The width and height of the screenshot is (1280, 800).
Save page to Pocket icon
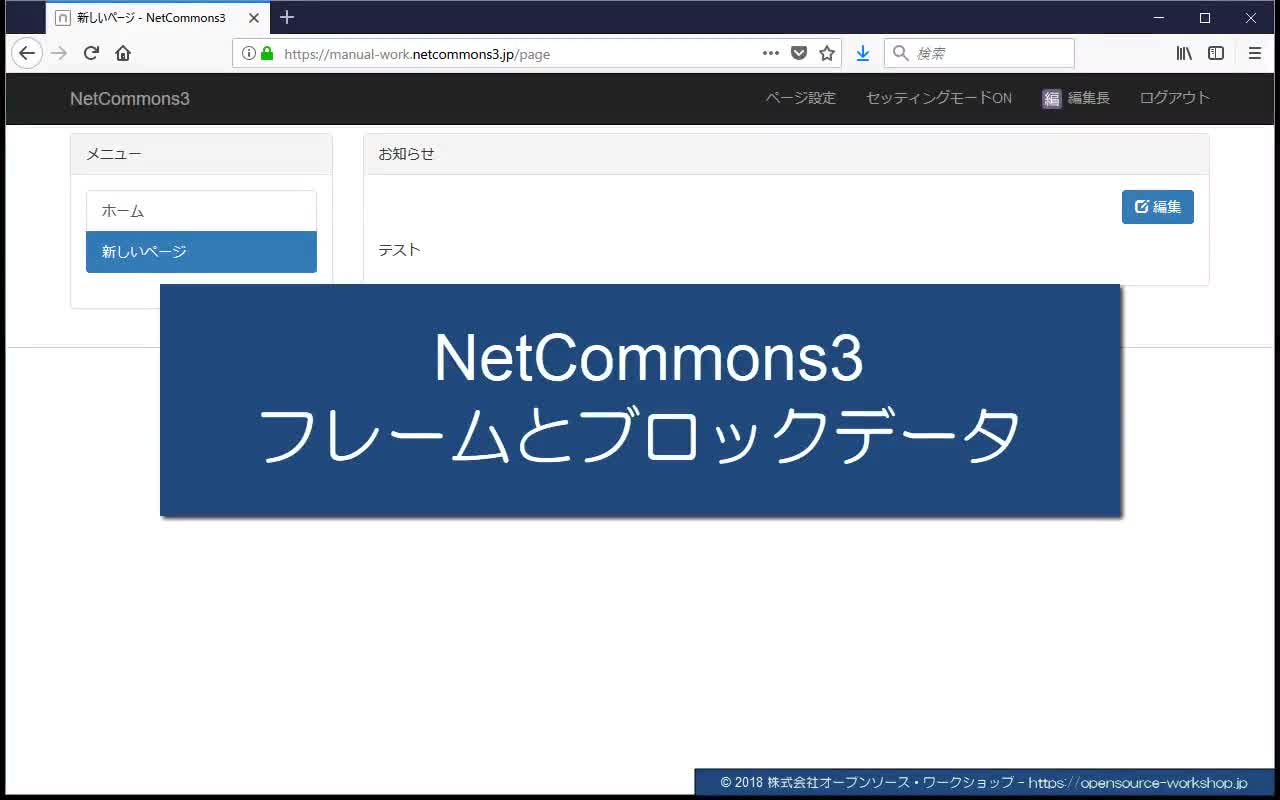click(x=799, y=53)
